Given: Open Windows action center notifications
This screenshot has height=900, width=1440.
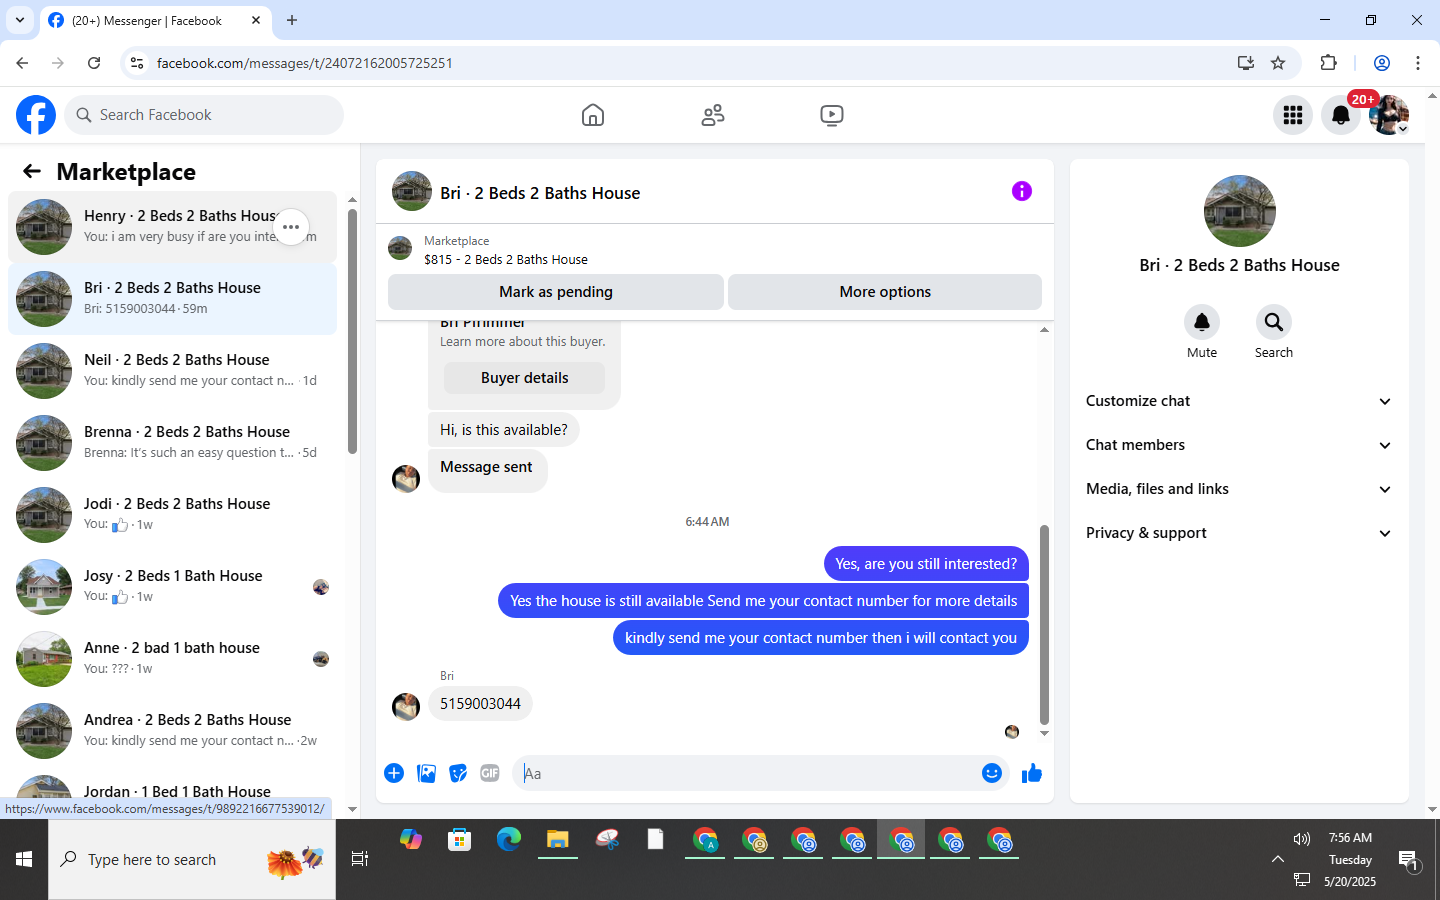Looking at the screenshot, I should coord(1408,860).
